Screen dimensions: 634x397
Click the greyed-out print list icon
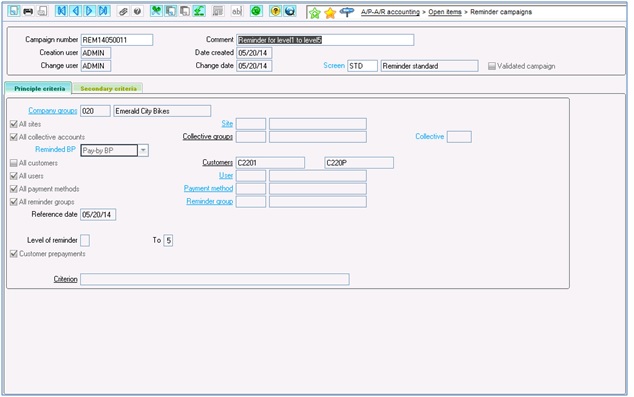point(42,11)
